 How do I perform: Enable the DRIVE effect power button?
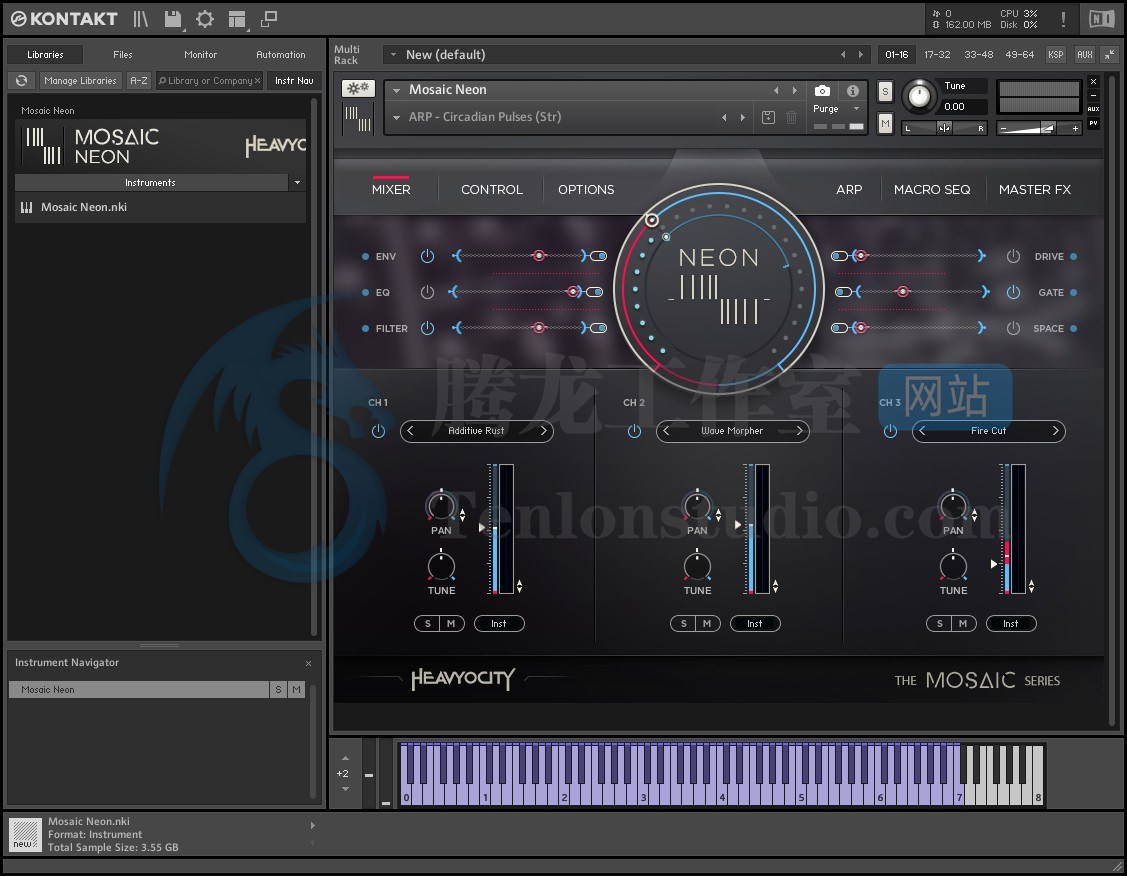(1013, 256)
